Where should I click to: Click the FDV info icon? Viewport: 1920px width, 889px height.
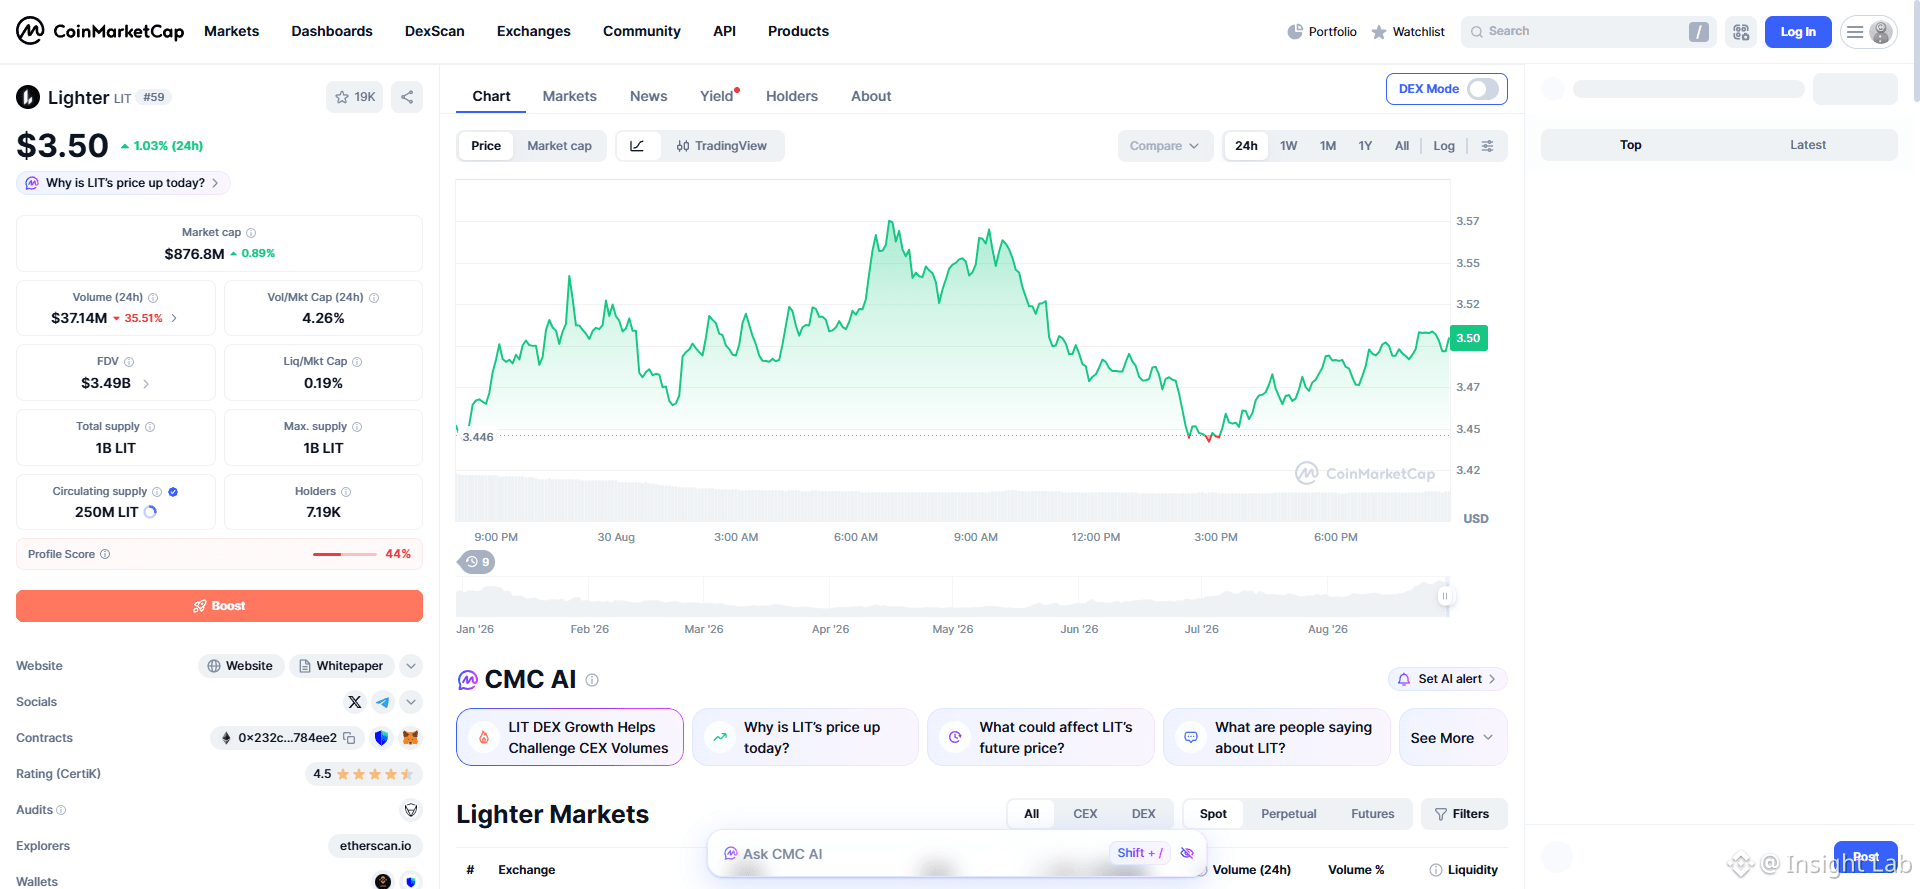pos(129,362)
